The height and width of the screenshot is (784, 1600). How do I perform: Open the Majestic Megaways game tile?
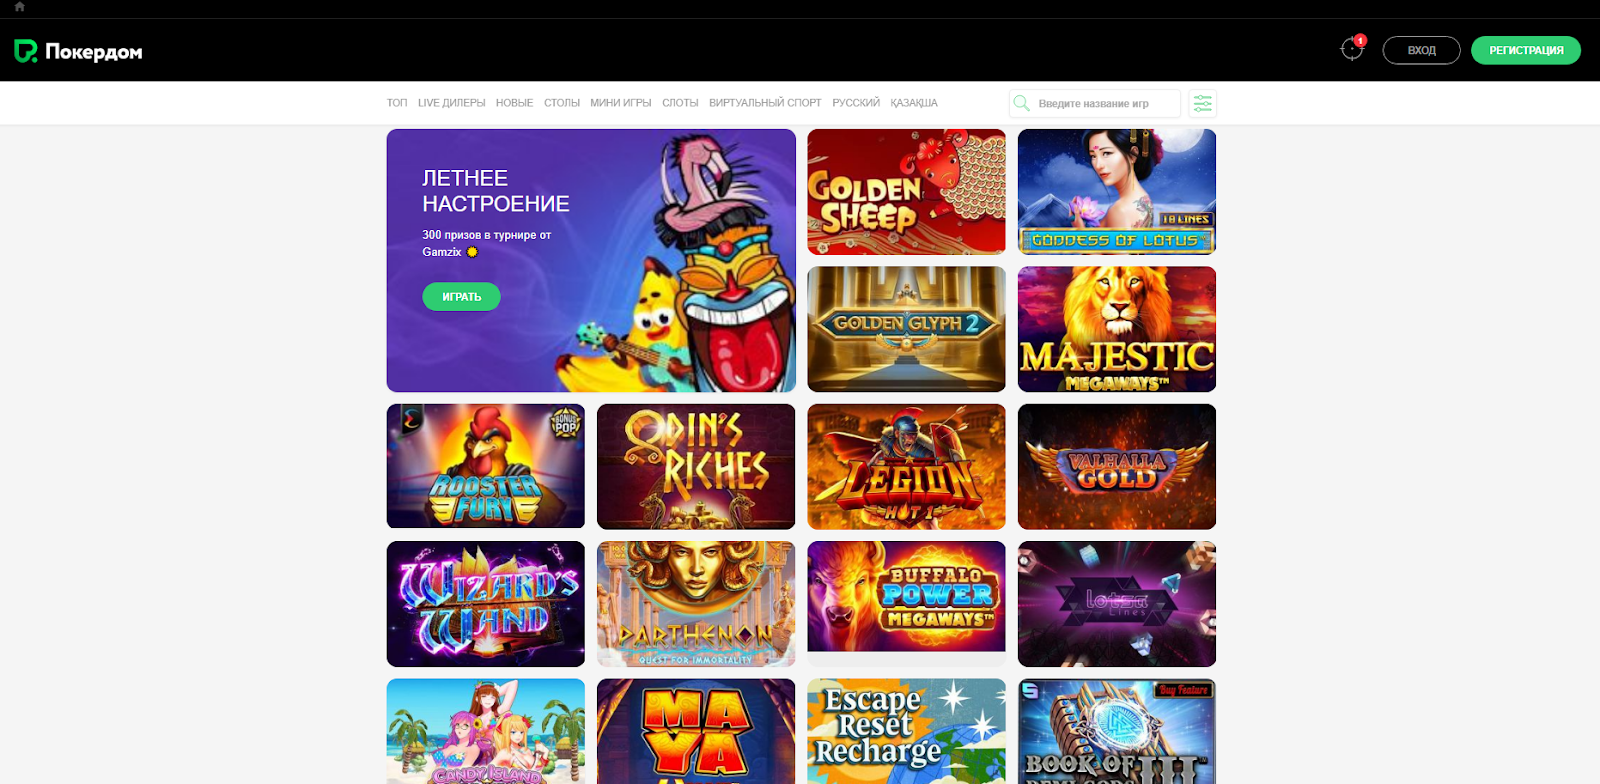1117,329
